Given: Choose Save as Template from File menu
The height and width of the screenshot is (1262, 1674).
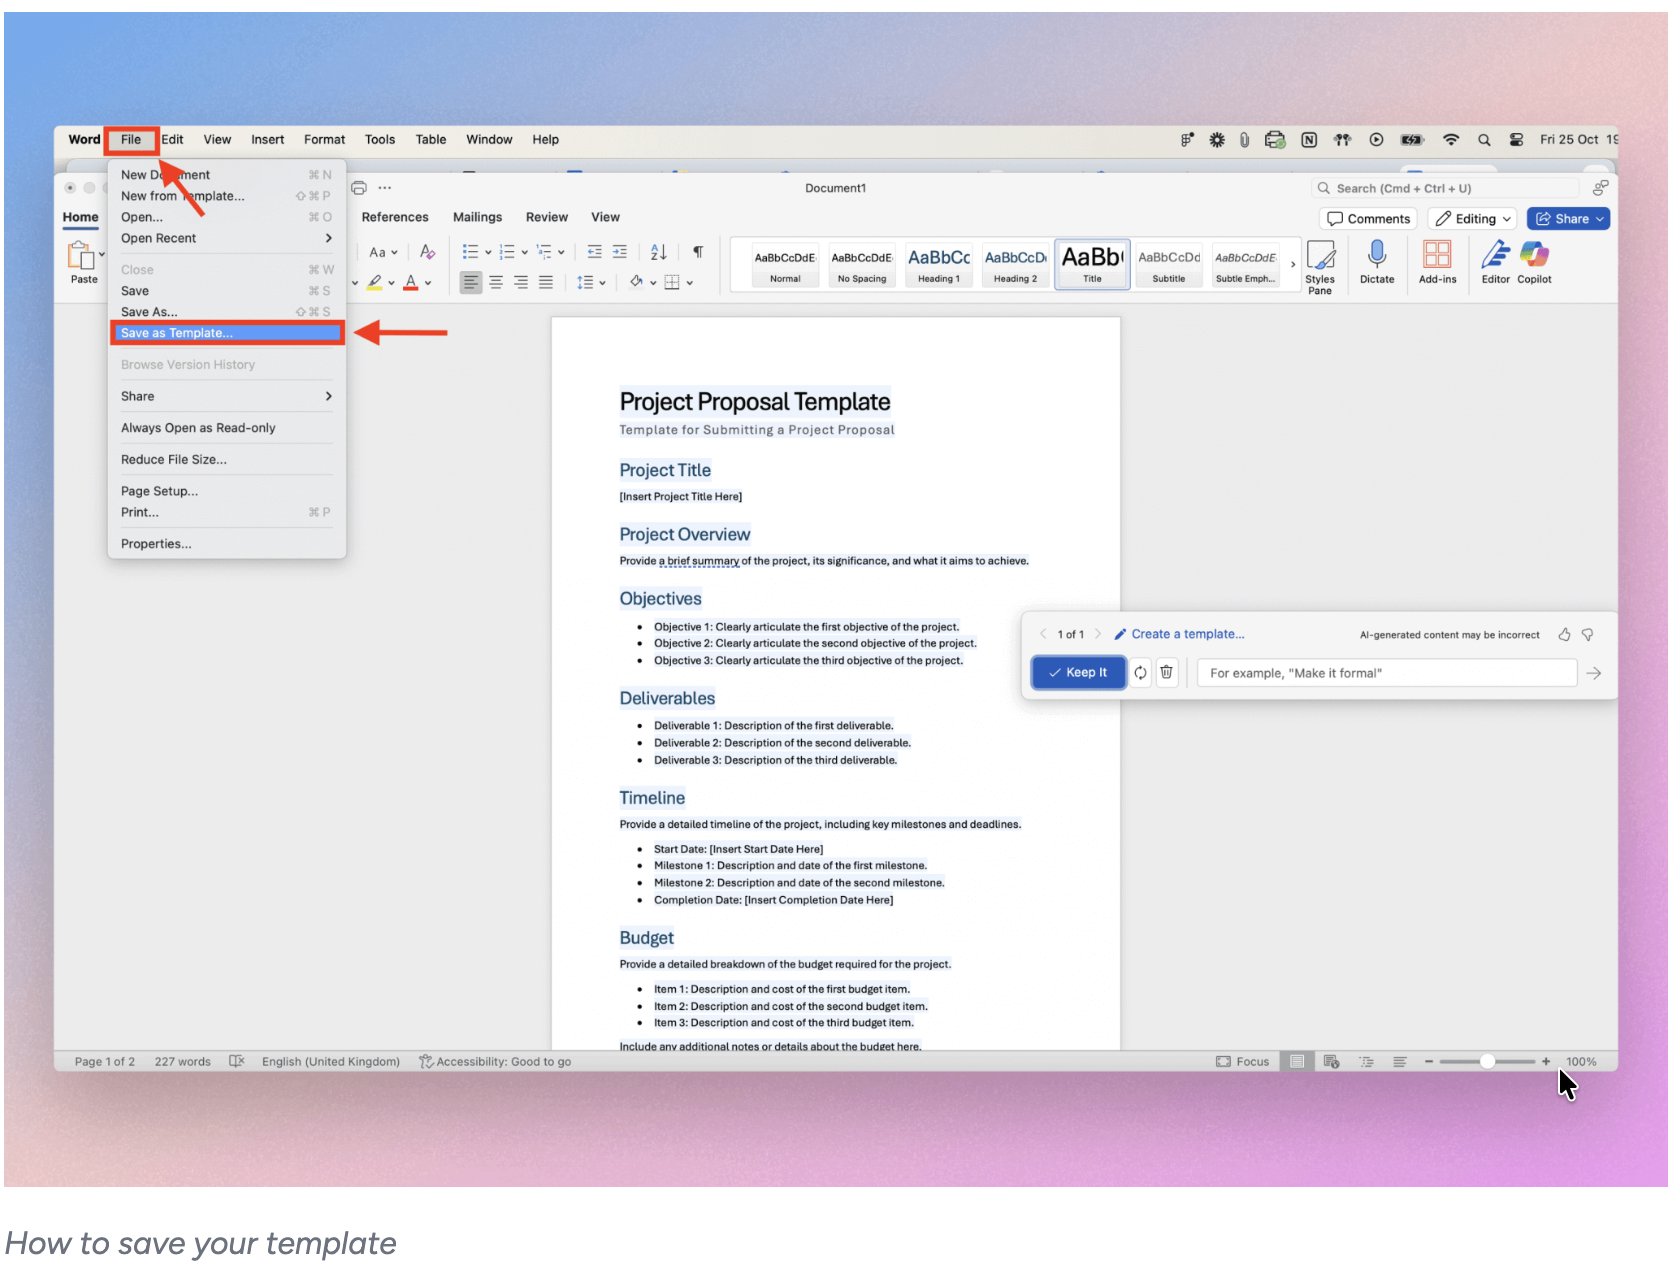Looking at the screenshot, I should point(227,333).
